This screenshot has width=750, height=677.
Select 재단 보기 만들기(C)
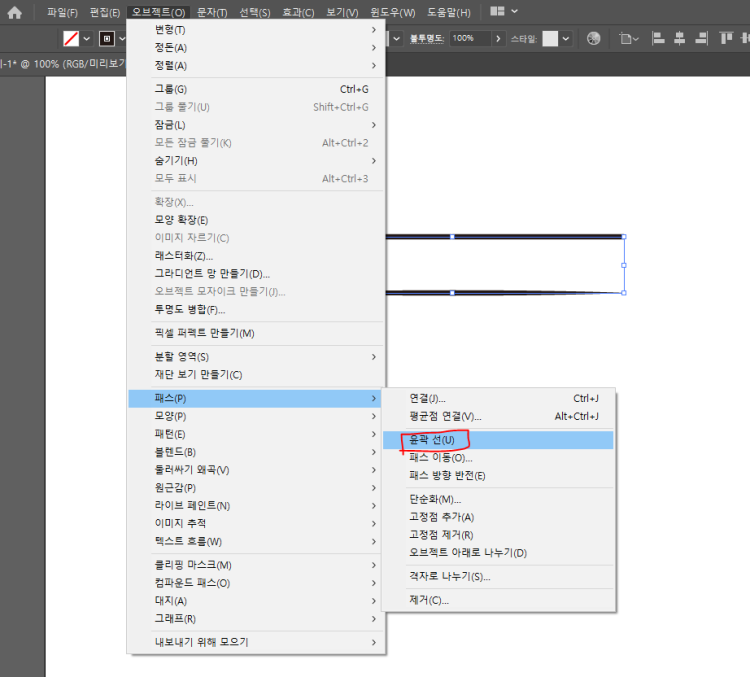pyautogui.click(x=256, y=374)
